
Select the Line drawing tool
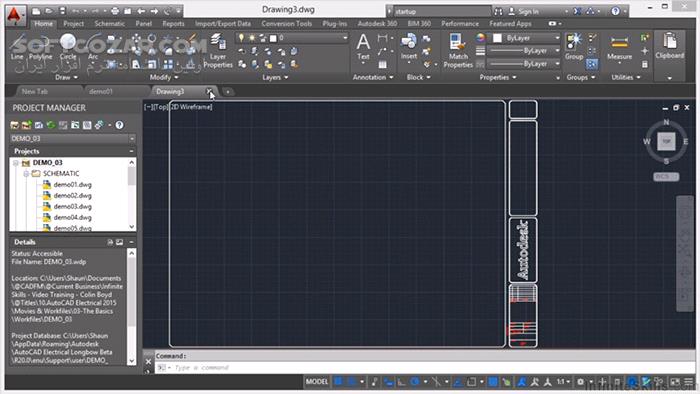click(x=17, y=47)
